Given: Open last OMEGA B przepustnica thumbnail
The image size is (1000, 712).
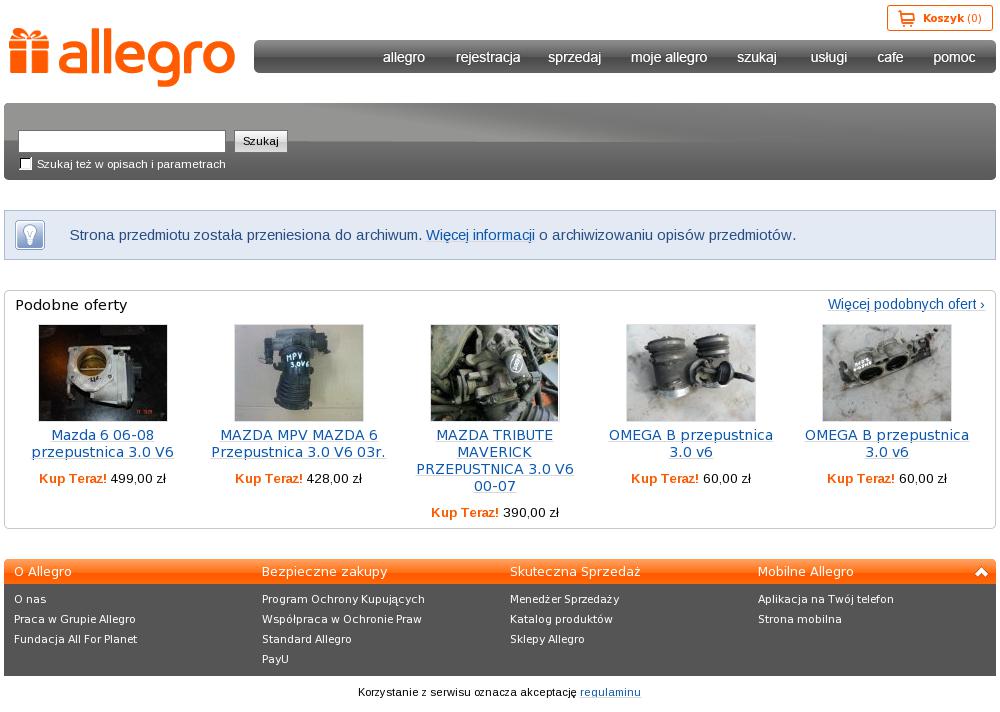Looking at the screenshot, I should tap(886, 373).
